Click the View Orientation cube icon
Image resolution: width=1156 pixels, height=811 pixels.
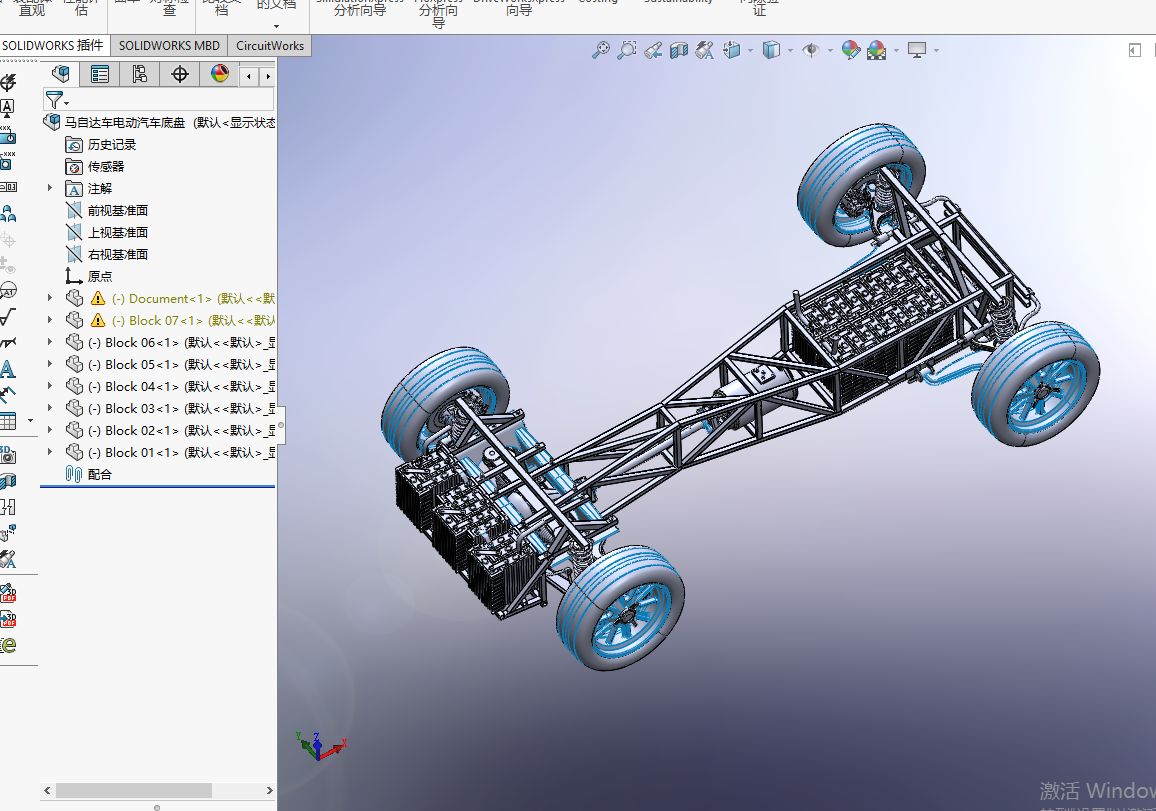coord(732,50)
